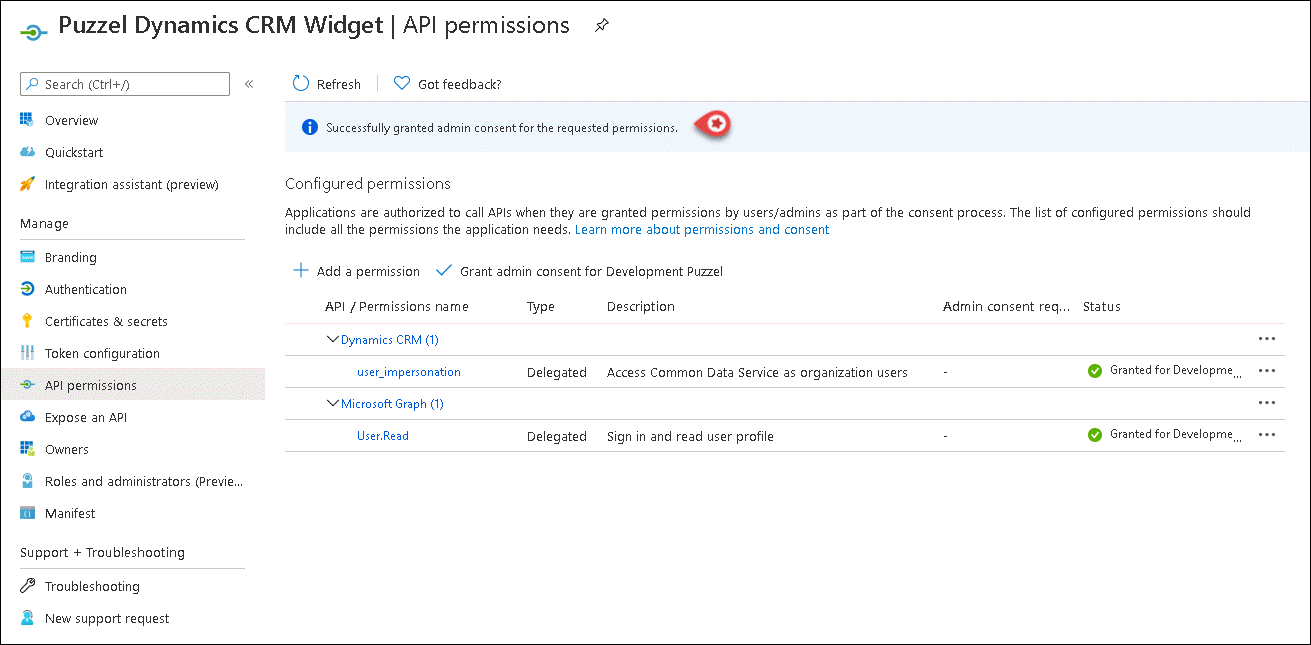Image resolution: width=1311 pixels, height=645 pixels.
Task: Collapse the Microsoft Graph (1) permission group
Action: [x=333, y=404]
